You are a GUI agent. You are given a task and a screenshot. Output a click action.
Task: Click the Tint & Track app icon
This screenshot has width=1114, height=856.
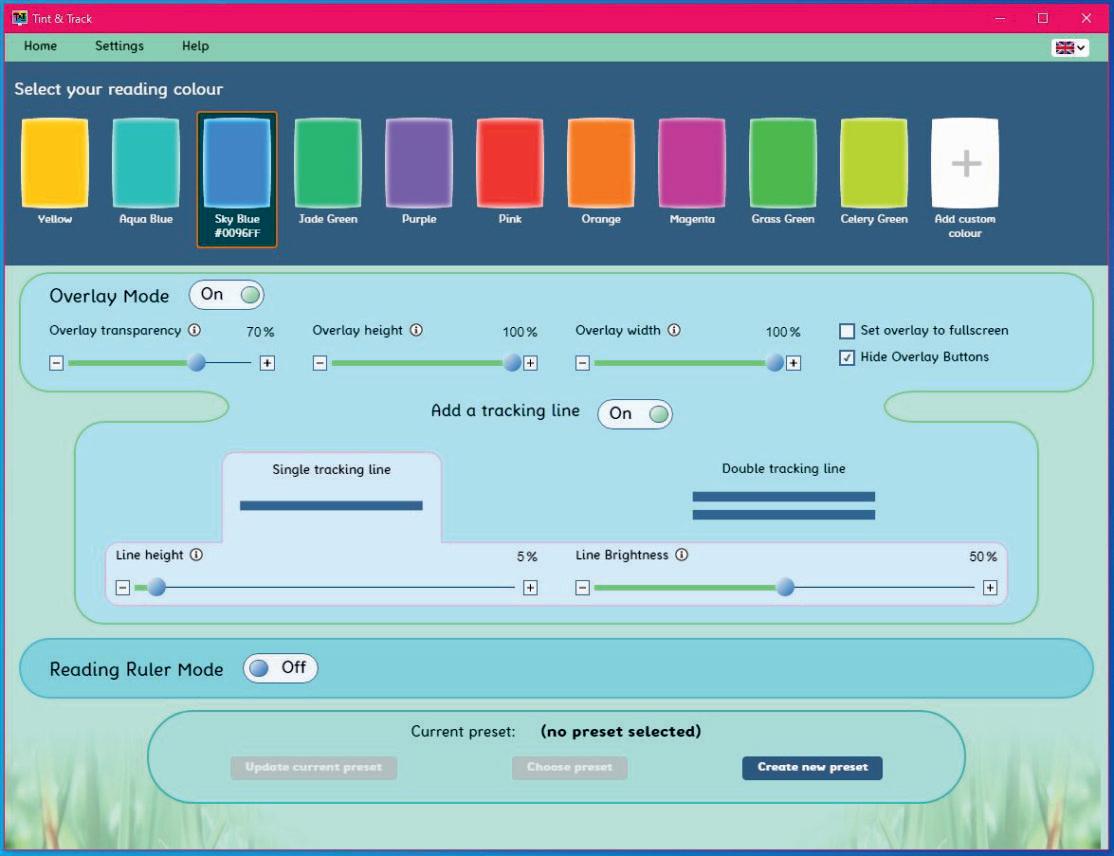pos(19,18)
